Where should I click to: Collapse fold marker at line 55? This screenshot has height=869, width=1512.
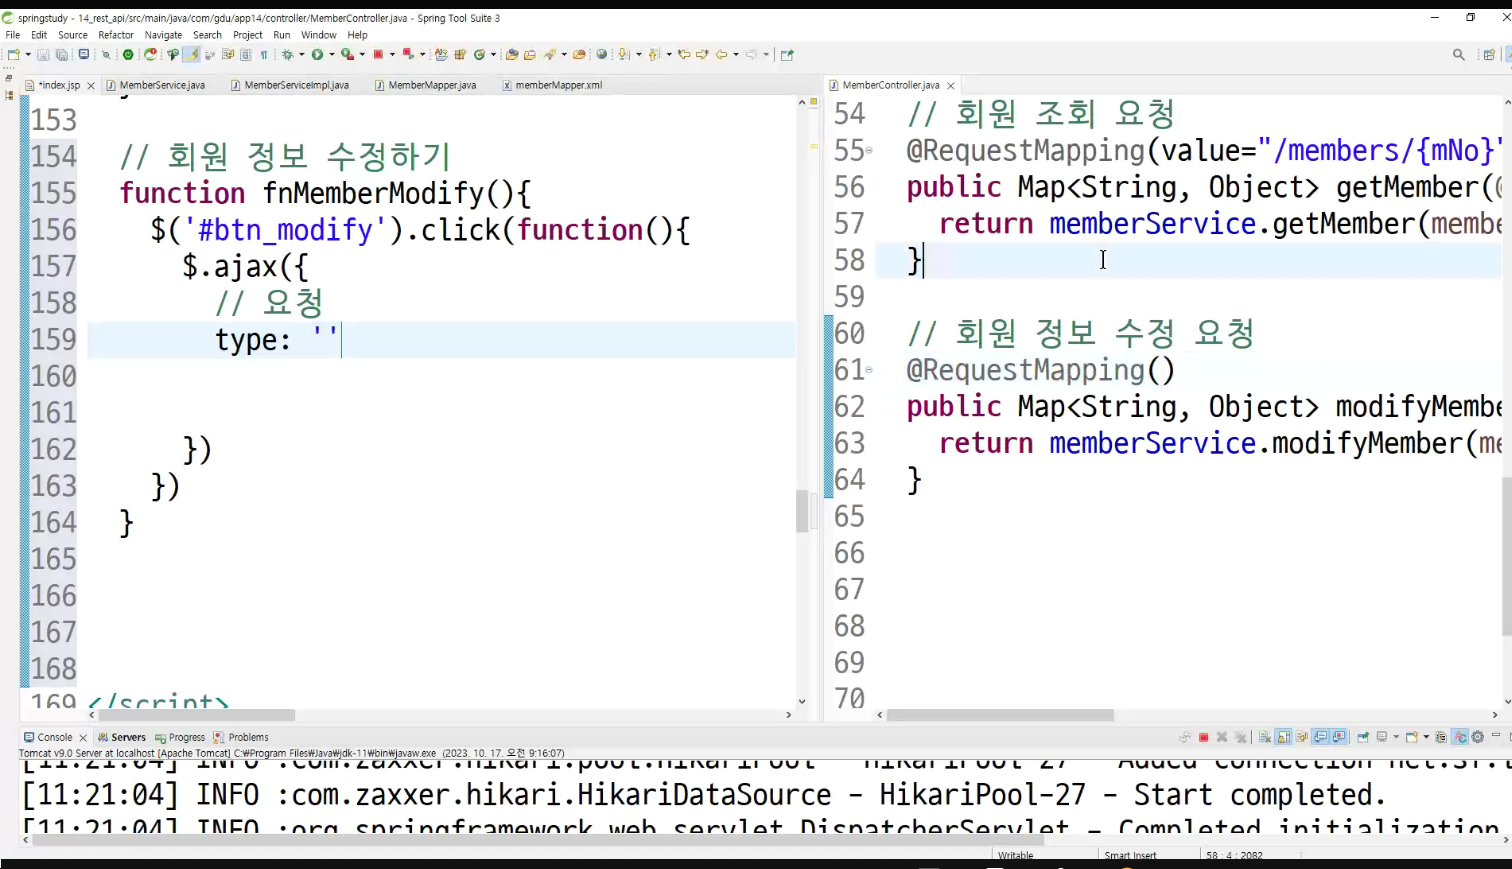point(869,151)
